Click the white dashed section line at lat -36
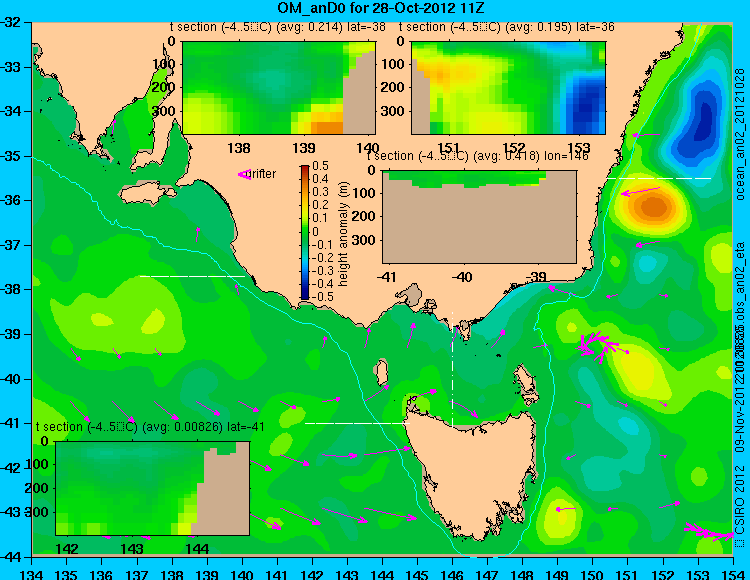 point(659,178)
